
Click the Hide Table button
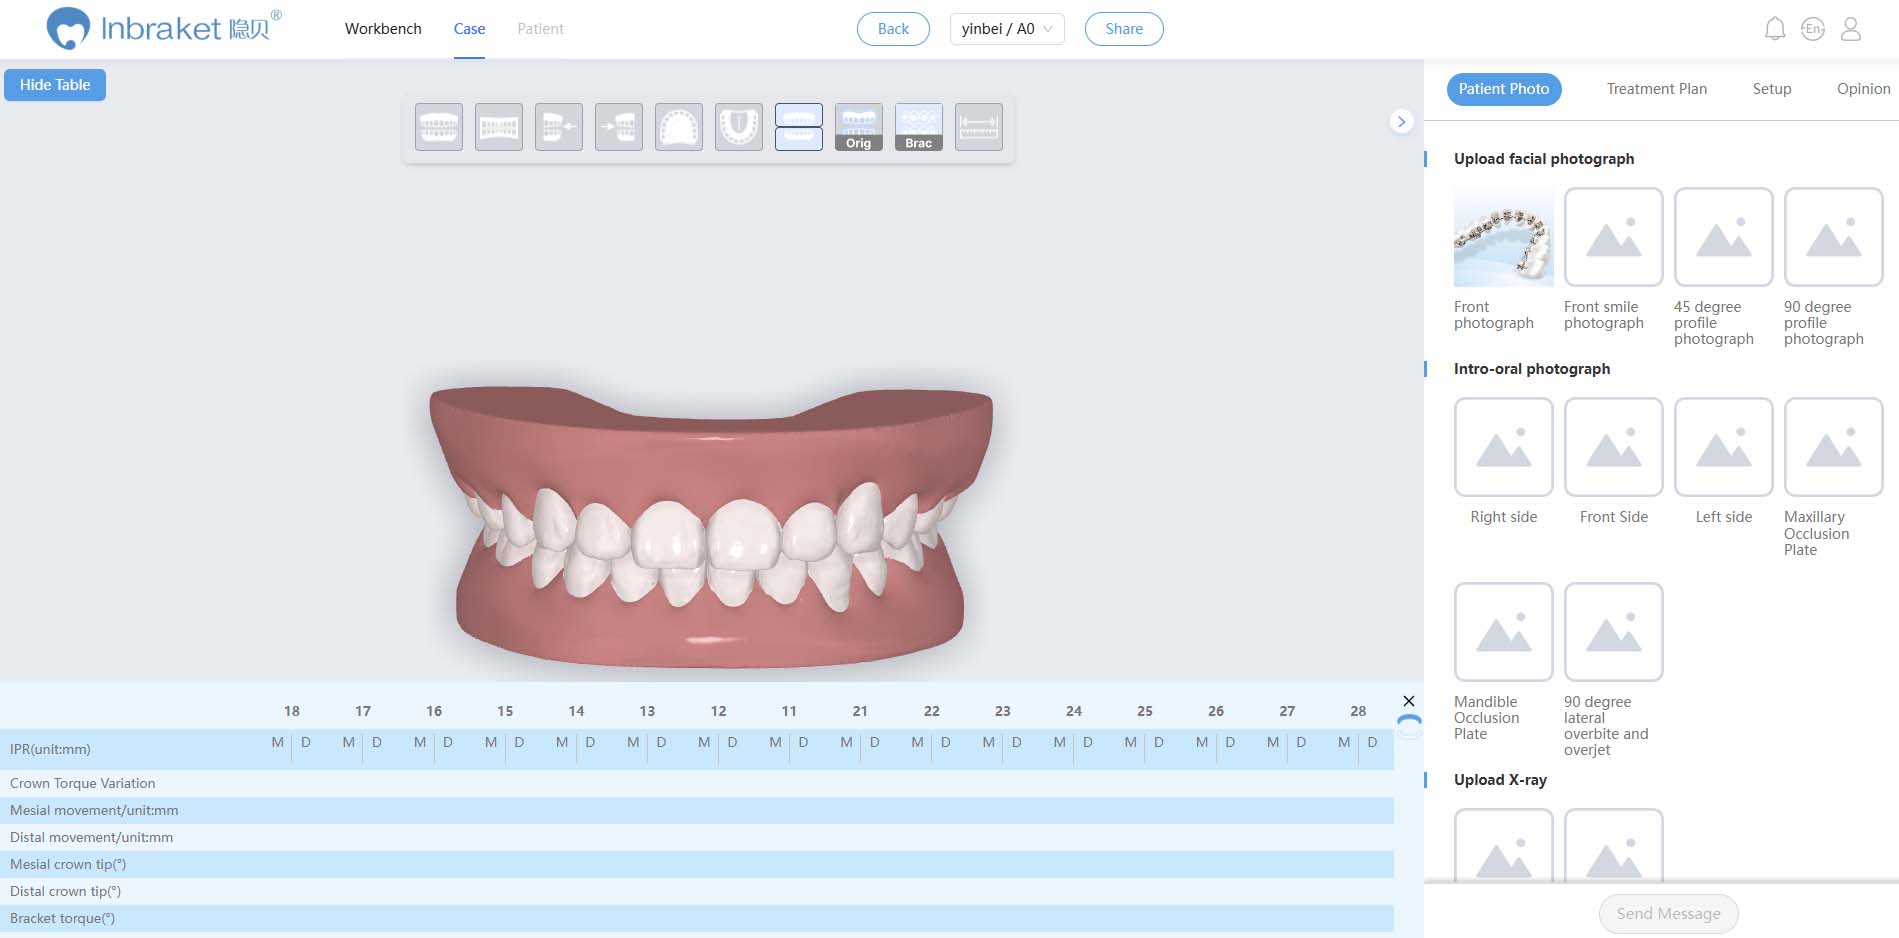click(55, 85)
